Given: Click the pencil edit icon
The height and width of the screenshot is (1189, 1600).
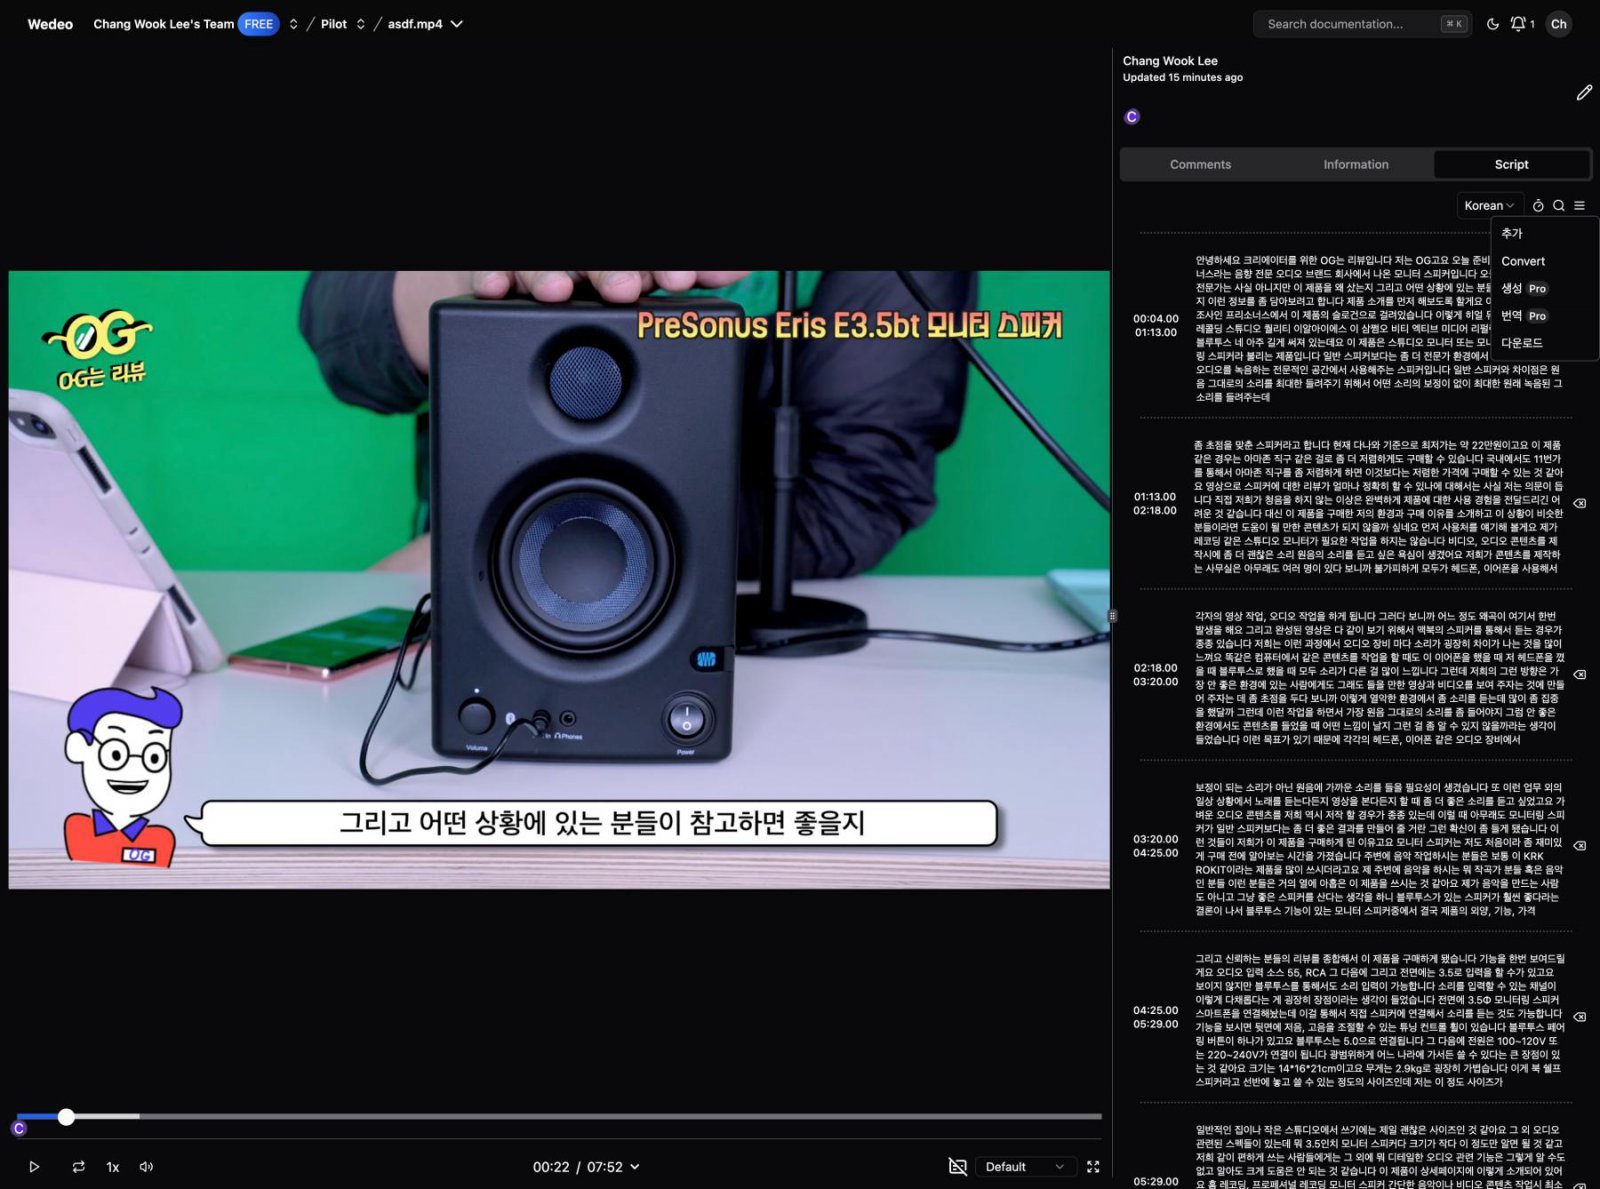Looking at the screenshot, I should [x=1584, y=93].
